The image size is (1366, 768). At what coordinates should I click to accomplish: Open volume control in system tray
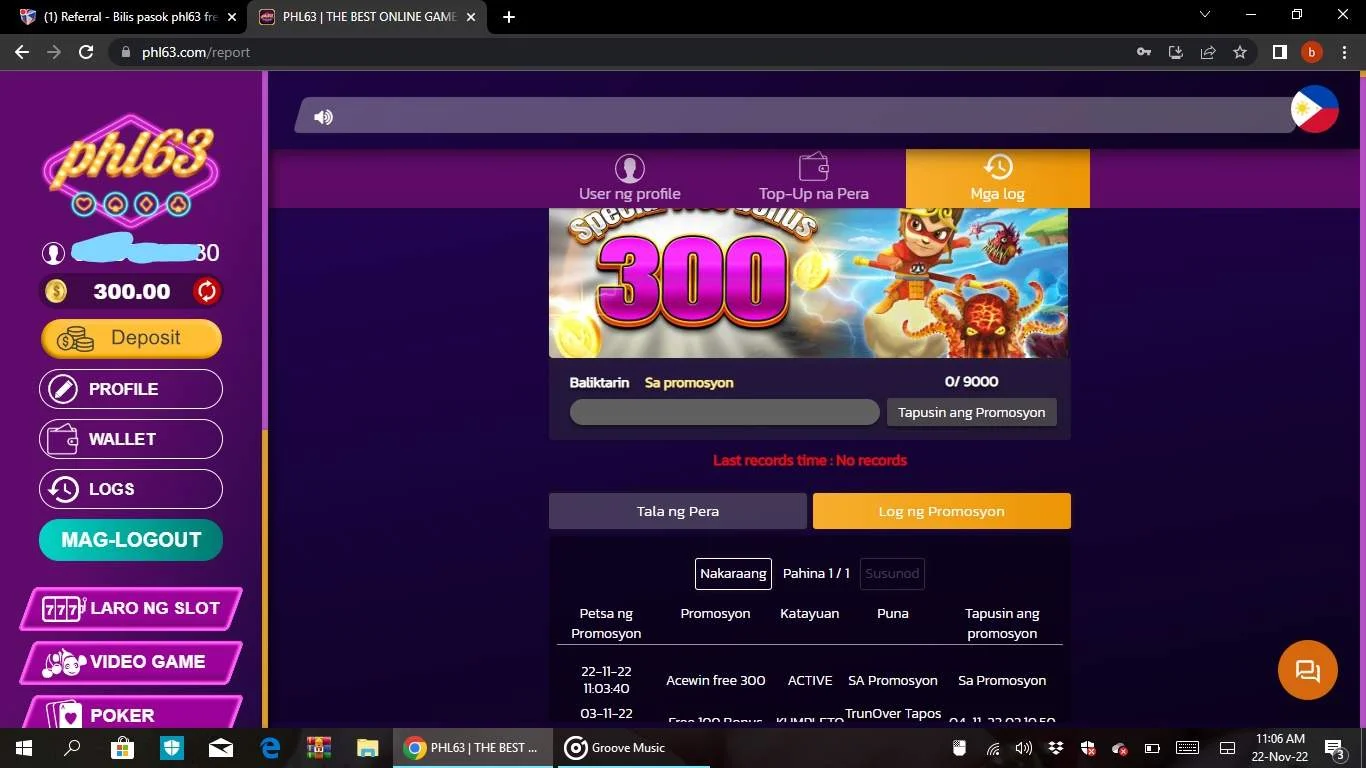click(1023, 748)
